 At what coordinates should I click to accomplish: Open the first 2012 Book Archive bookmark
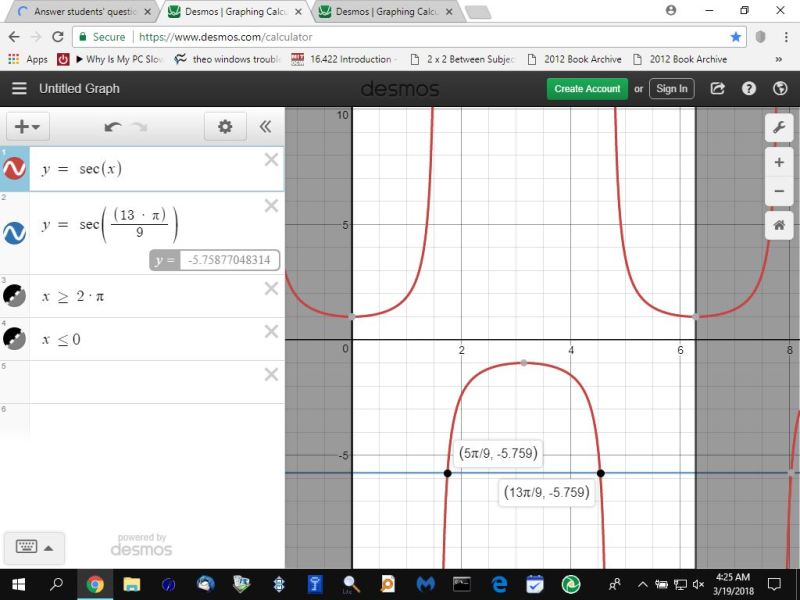(x=574, y=59)
